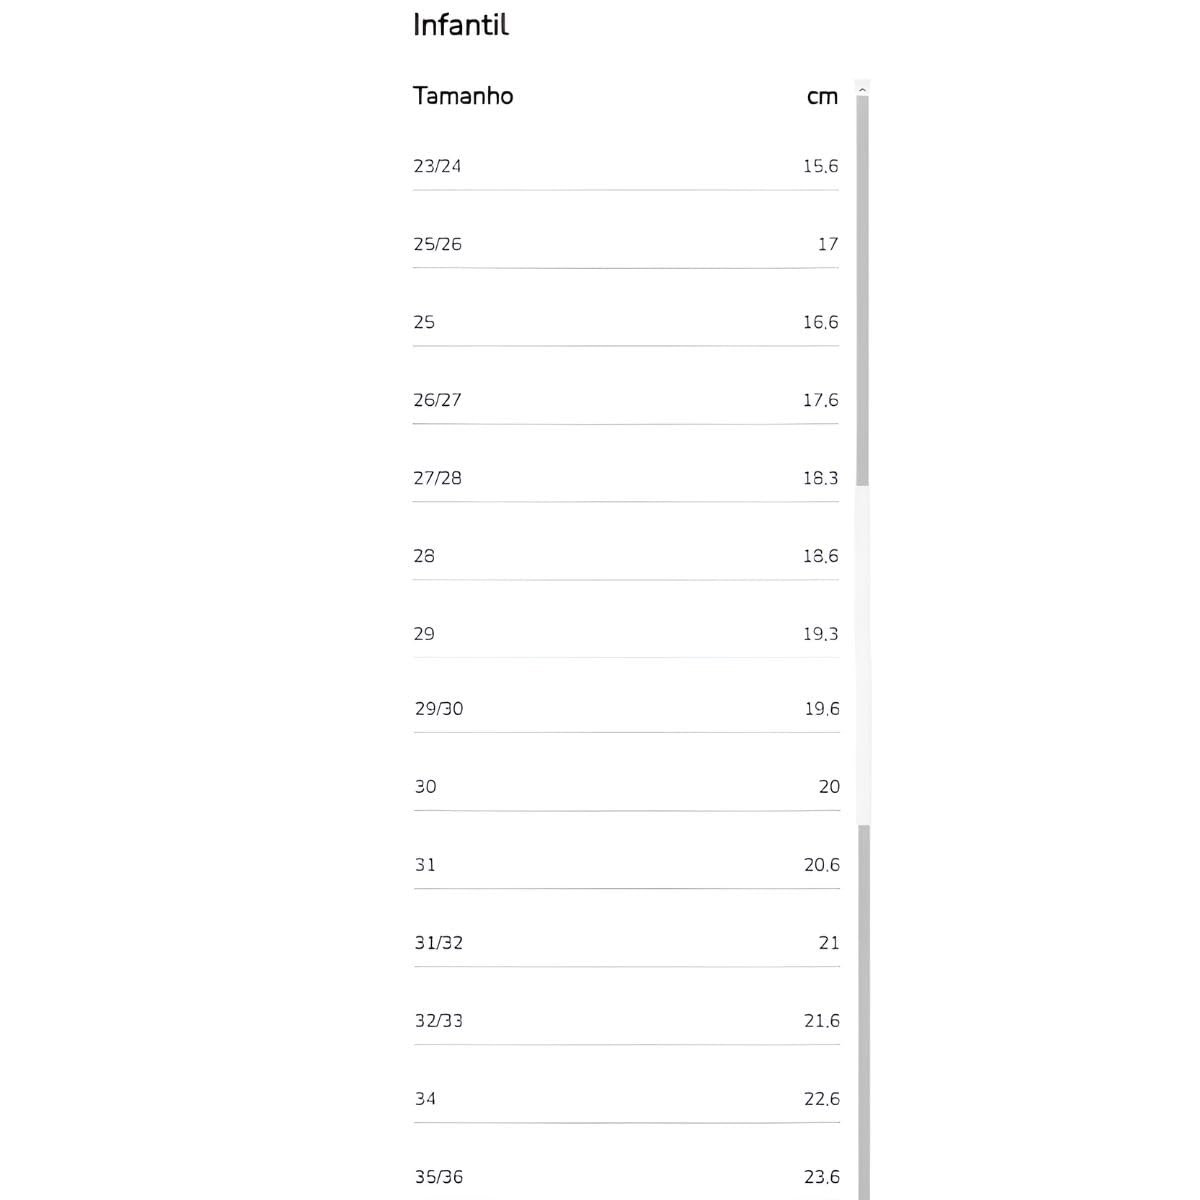Select the 35/36 size row
The width and height of the screenshot is (1200, 1200).
[x=439, y=1177]
